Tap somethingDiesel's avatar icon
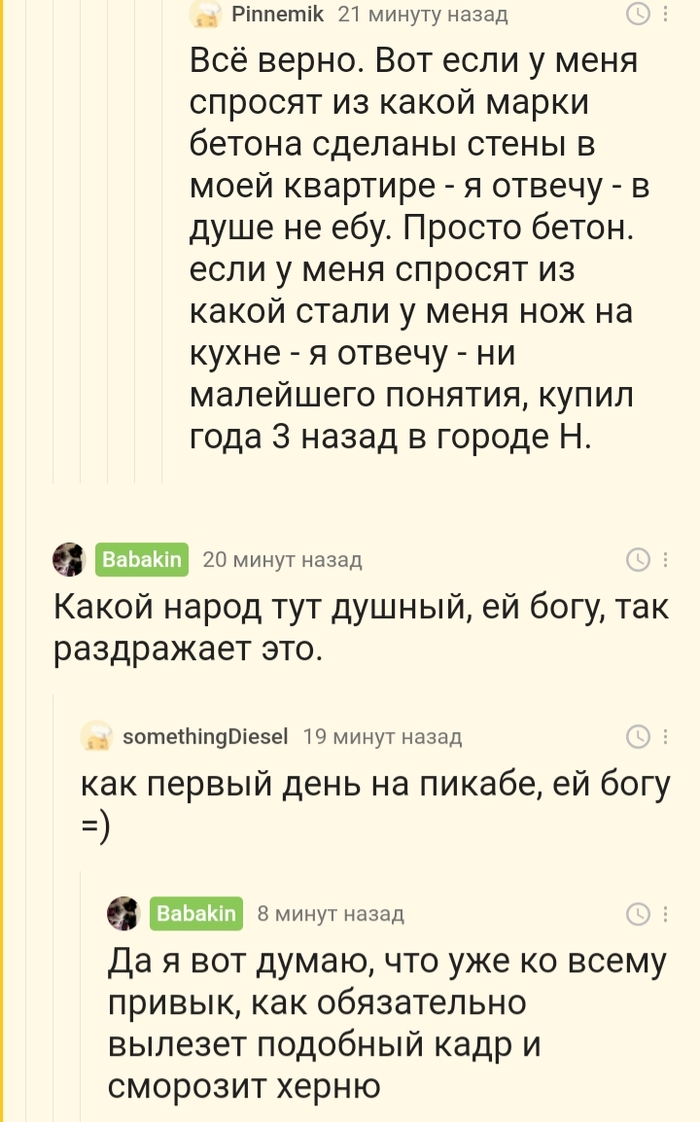 96,737
